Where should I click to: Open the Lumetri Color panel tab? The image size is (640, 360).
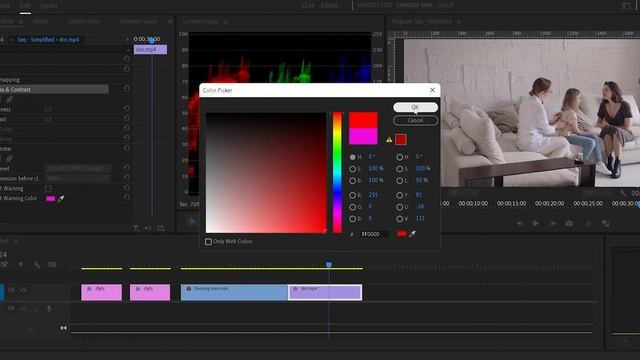[84, 21]
